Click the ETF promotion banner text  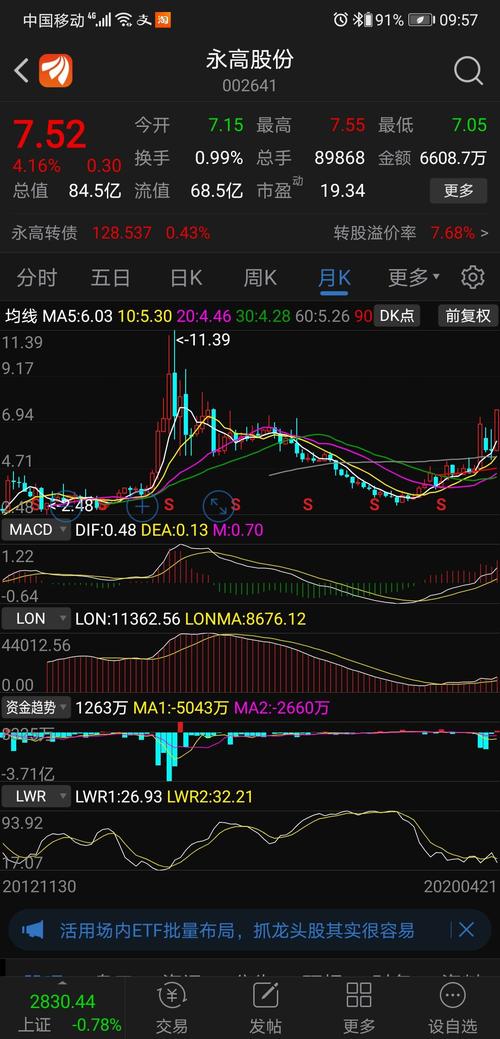click(237, 930)
